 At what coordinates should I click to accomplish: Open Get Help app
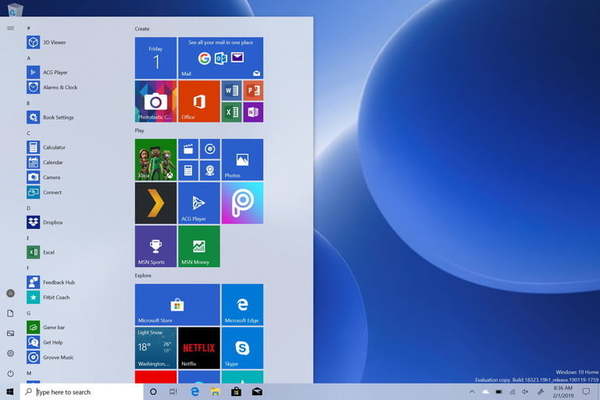coord(45,342)
